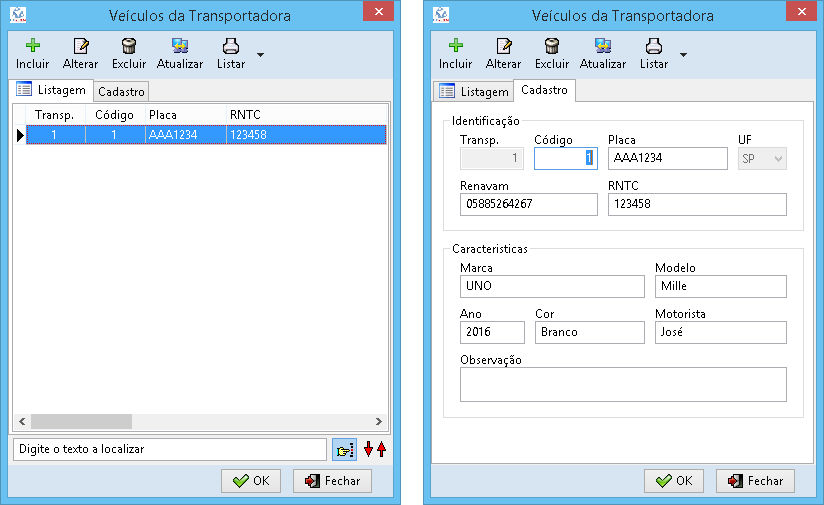The image size is (824, 505).
Task: Click OK button in the left window
Action: [251, 481]
